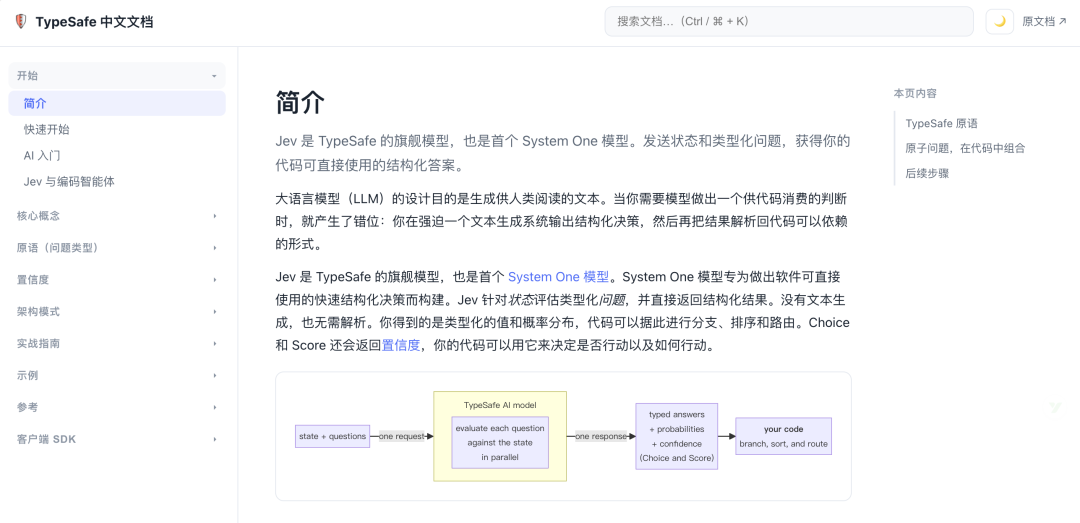1080x523 pixels.
Task: Select 简介 in the sidebar
Action: point(116,103)
